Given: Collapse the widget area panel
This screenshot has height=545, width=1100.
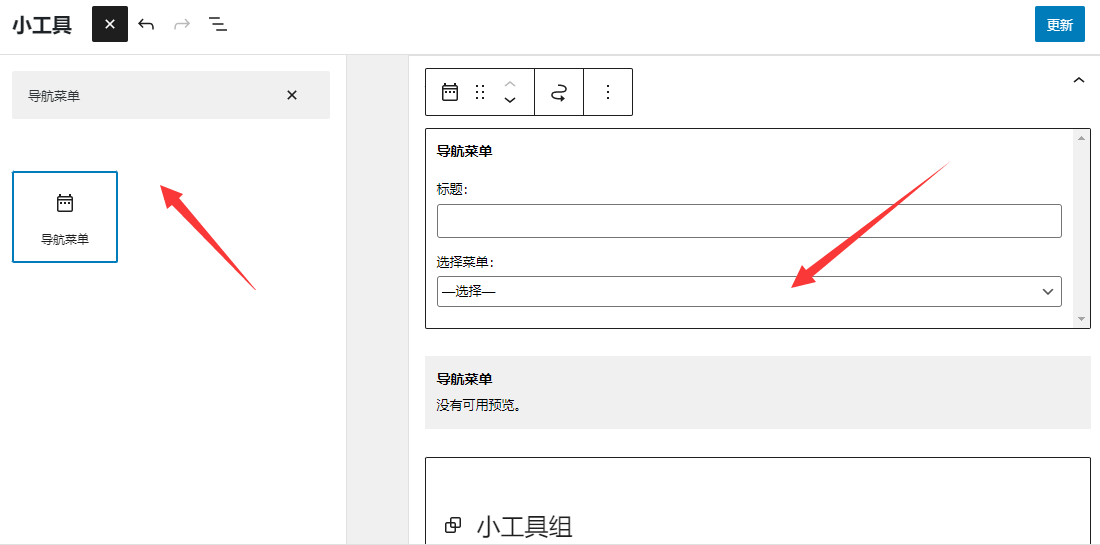Looking at the screenshot, I should pos(1078,80).
